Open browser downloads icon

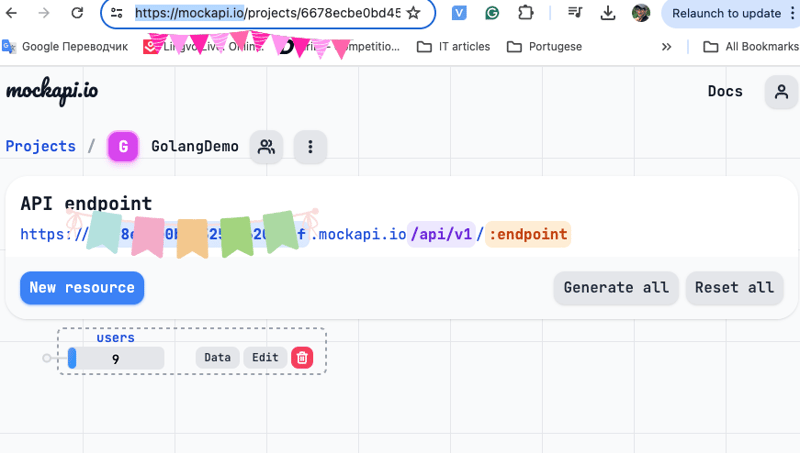608,13
